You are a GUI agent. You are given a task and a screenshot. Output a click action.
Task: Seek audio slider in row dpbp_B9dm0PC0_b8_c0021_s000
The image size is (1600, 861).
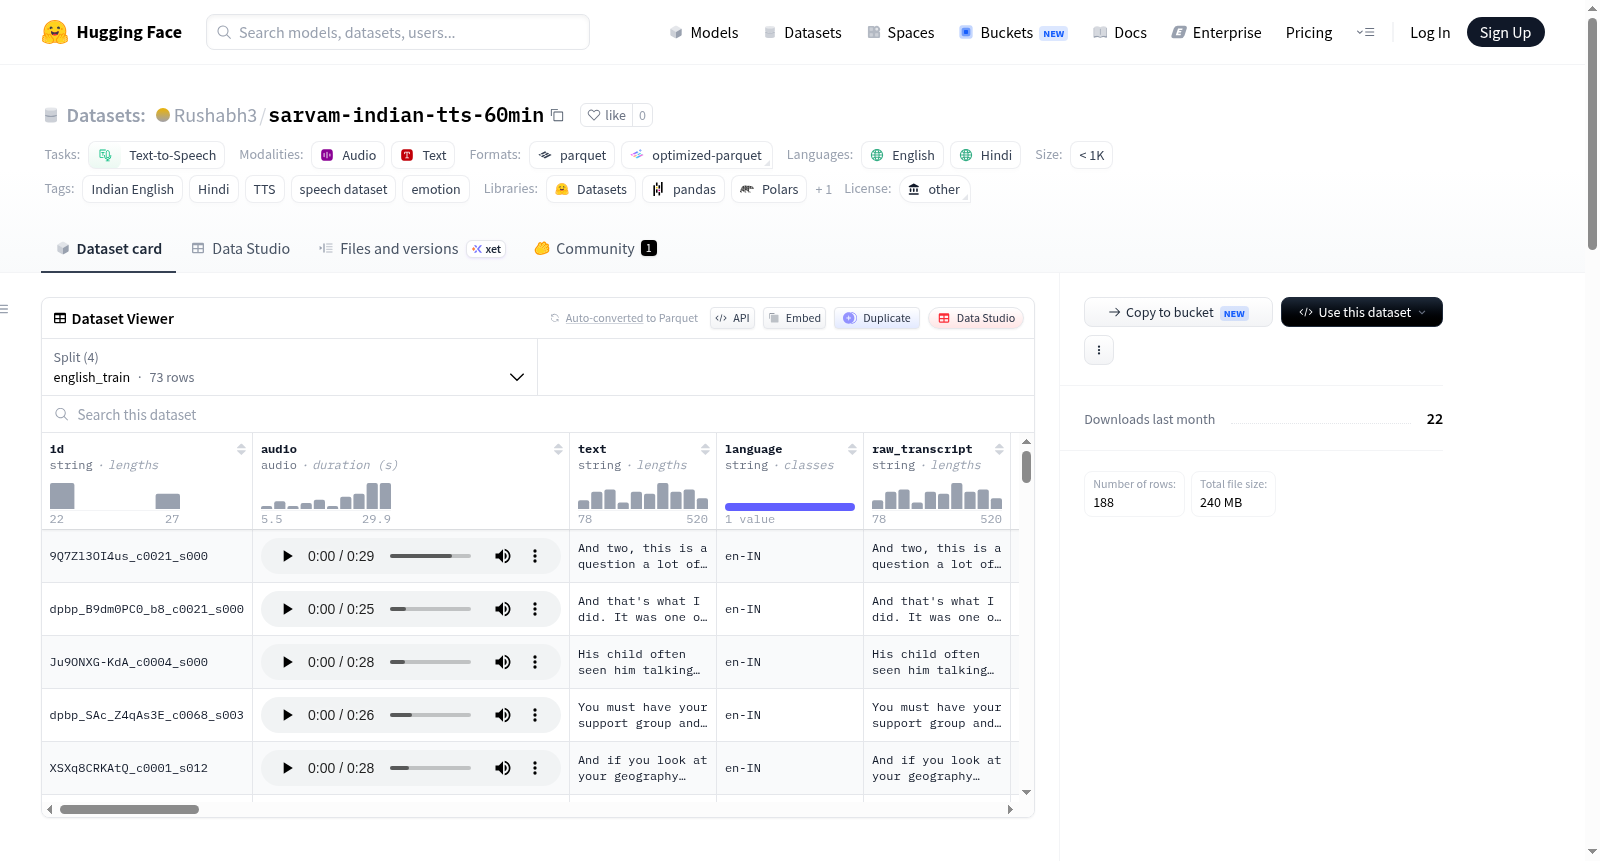coord(430,609)
